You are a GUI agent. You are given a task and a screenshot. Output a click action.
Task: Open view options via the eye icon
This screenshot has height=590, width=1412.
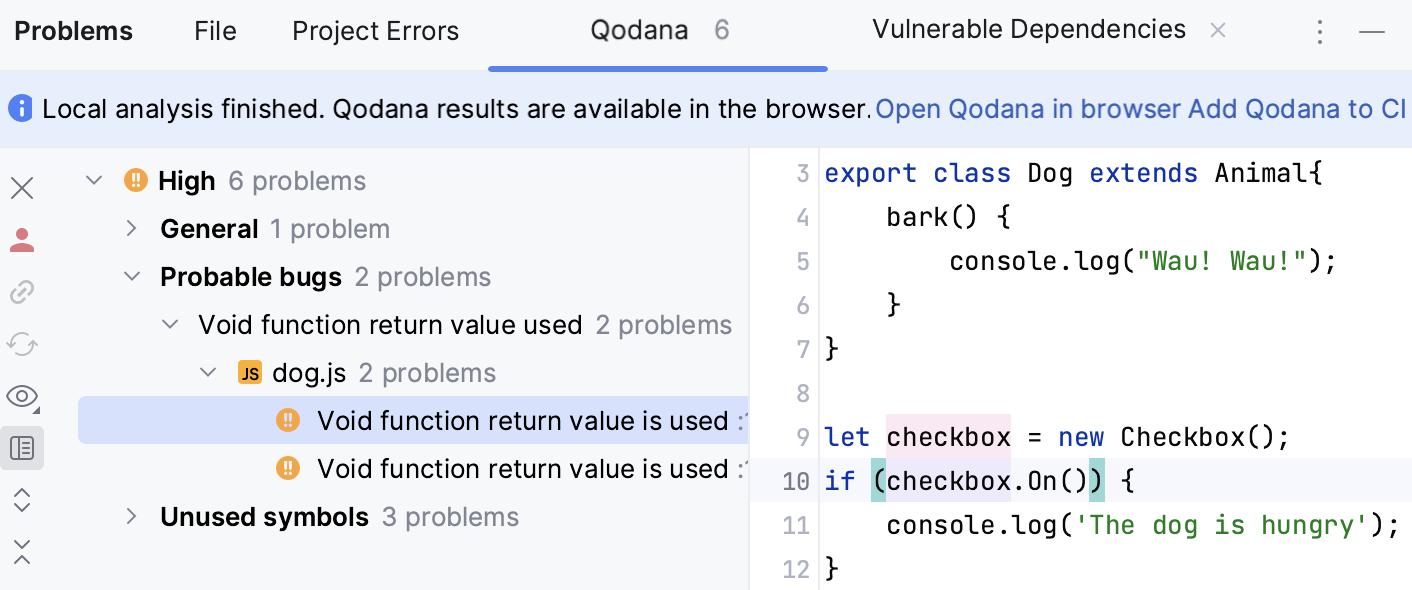(22, 396)
